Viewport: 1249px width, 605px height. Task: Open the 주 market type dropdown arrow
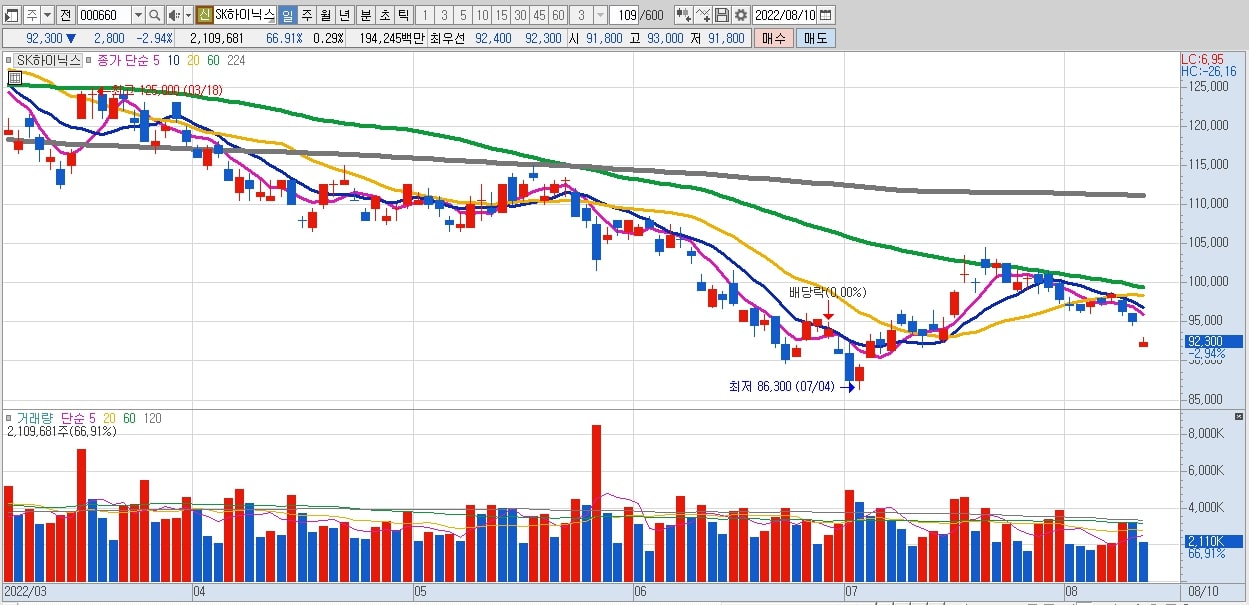(x=47, y=15)
